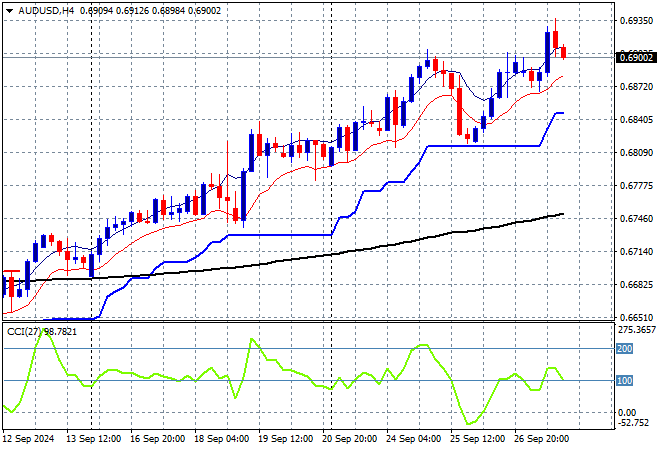The image size is (660, 450).
Task: Select the CCI 0.00 axis label
Action: [x=627, y=413]
